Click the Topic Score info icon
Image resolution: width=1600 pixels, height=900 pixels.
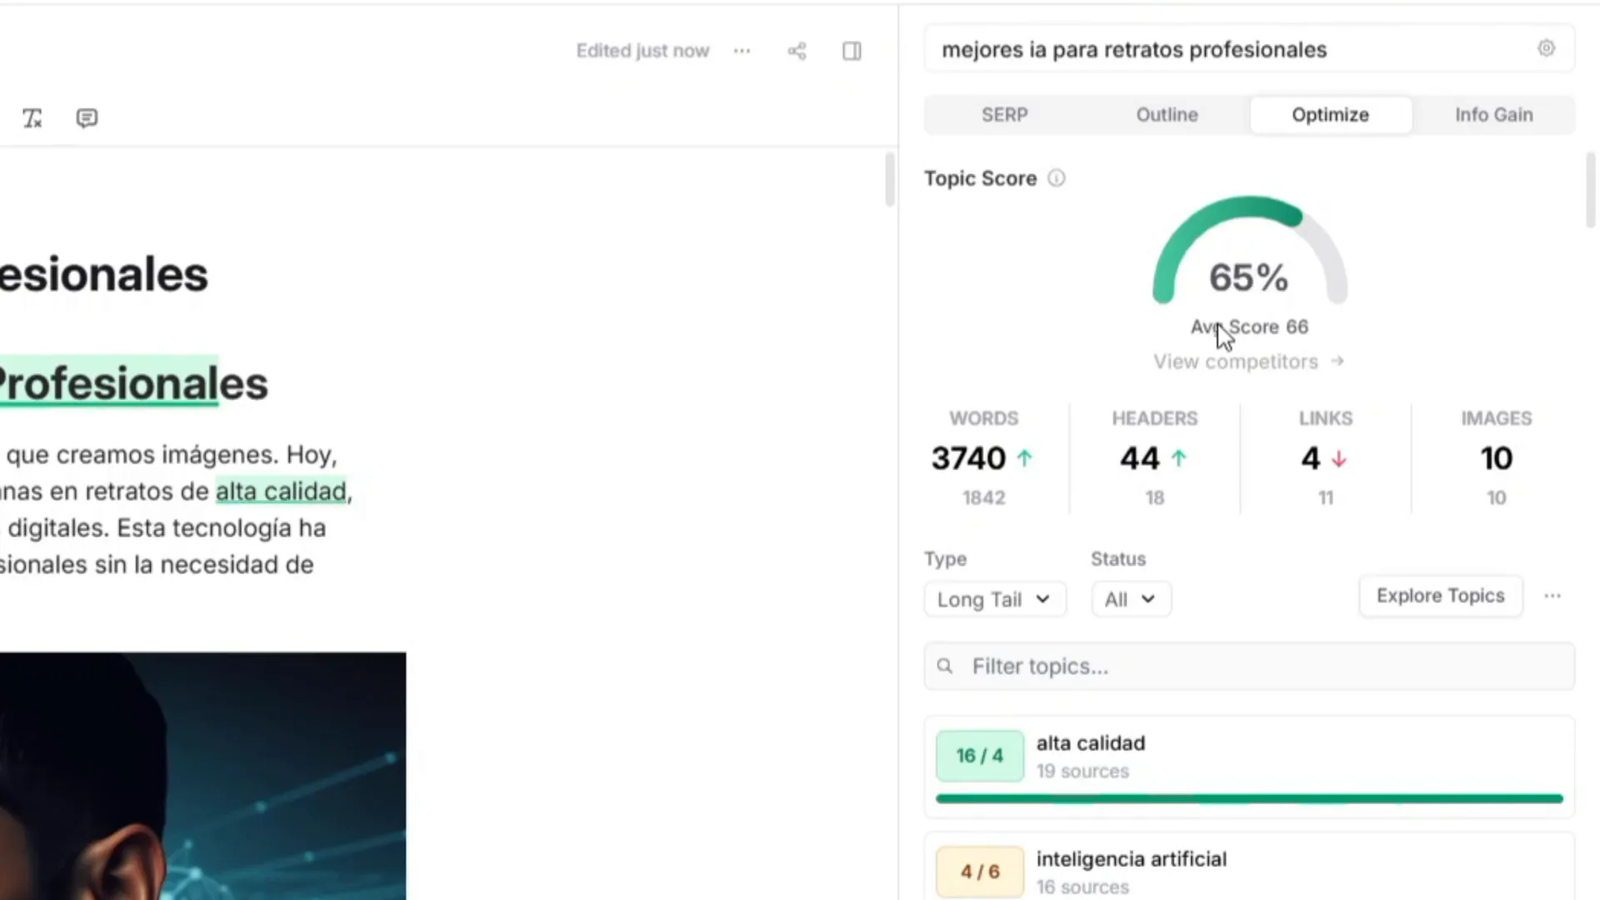tap(1056, 178)
